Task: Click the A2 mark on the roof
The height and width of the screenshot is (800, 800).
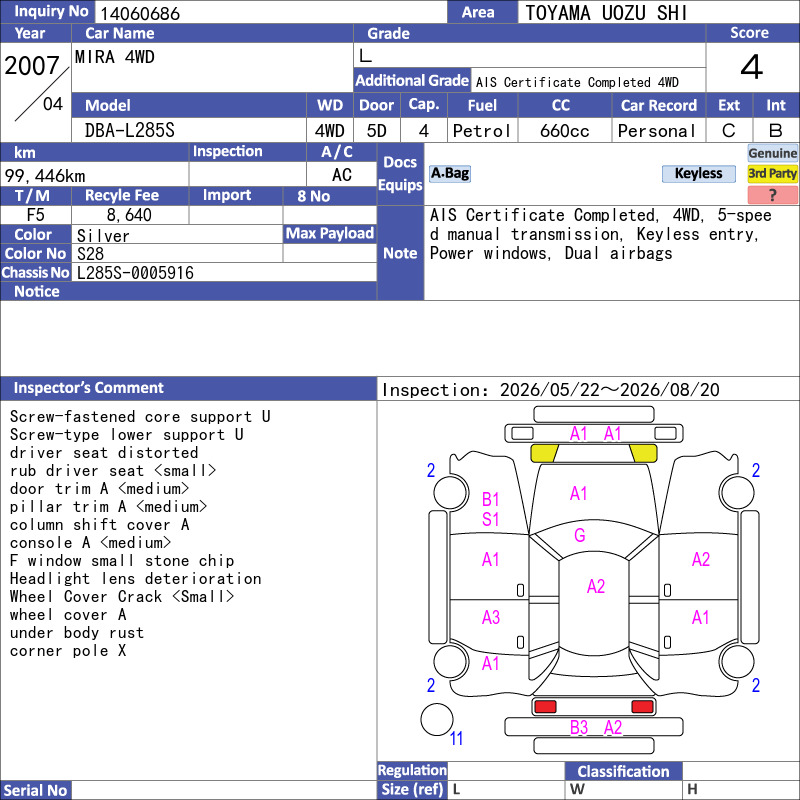Action: (x=596, y=586)
